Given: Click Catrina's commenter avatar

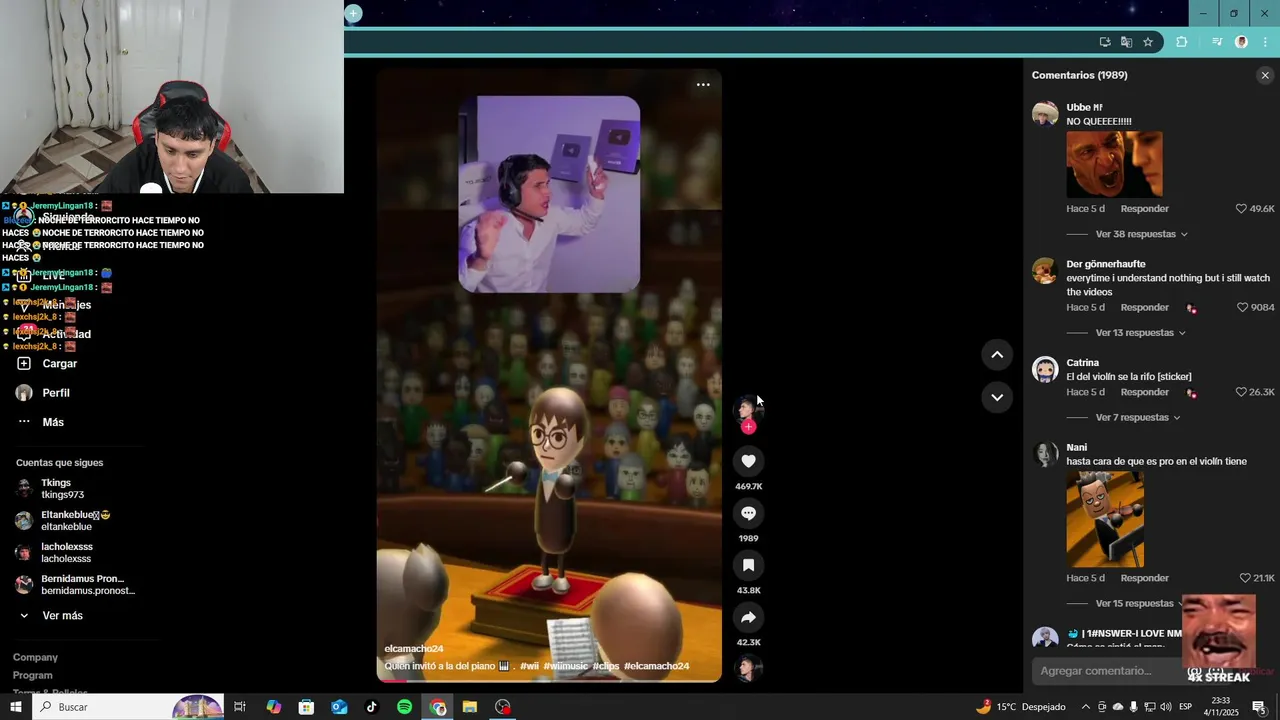Looking at the screenshot, I should click(1045, 369).
